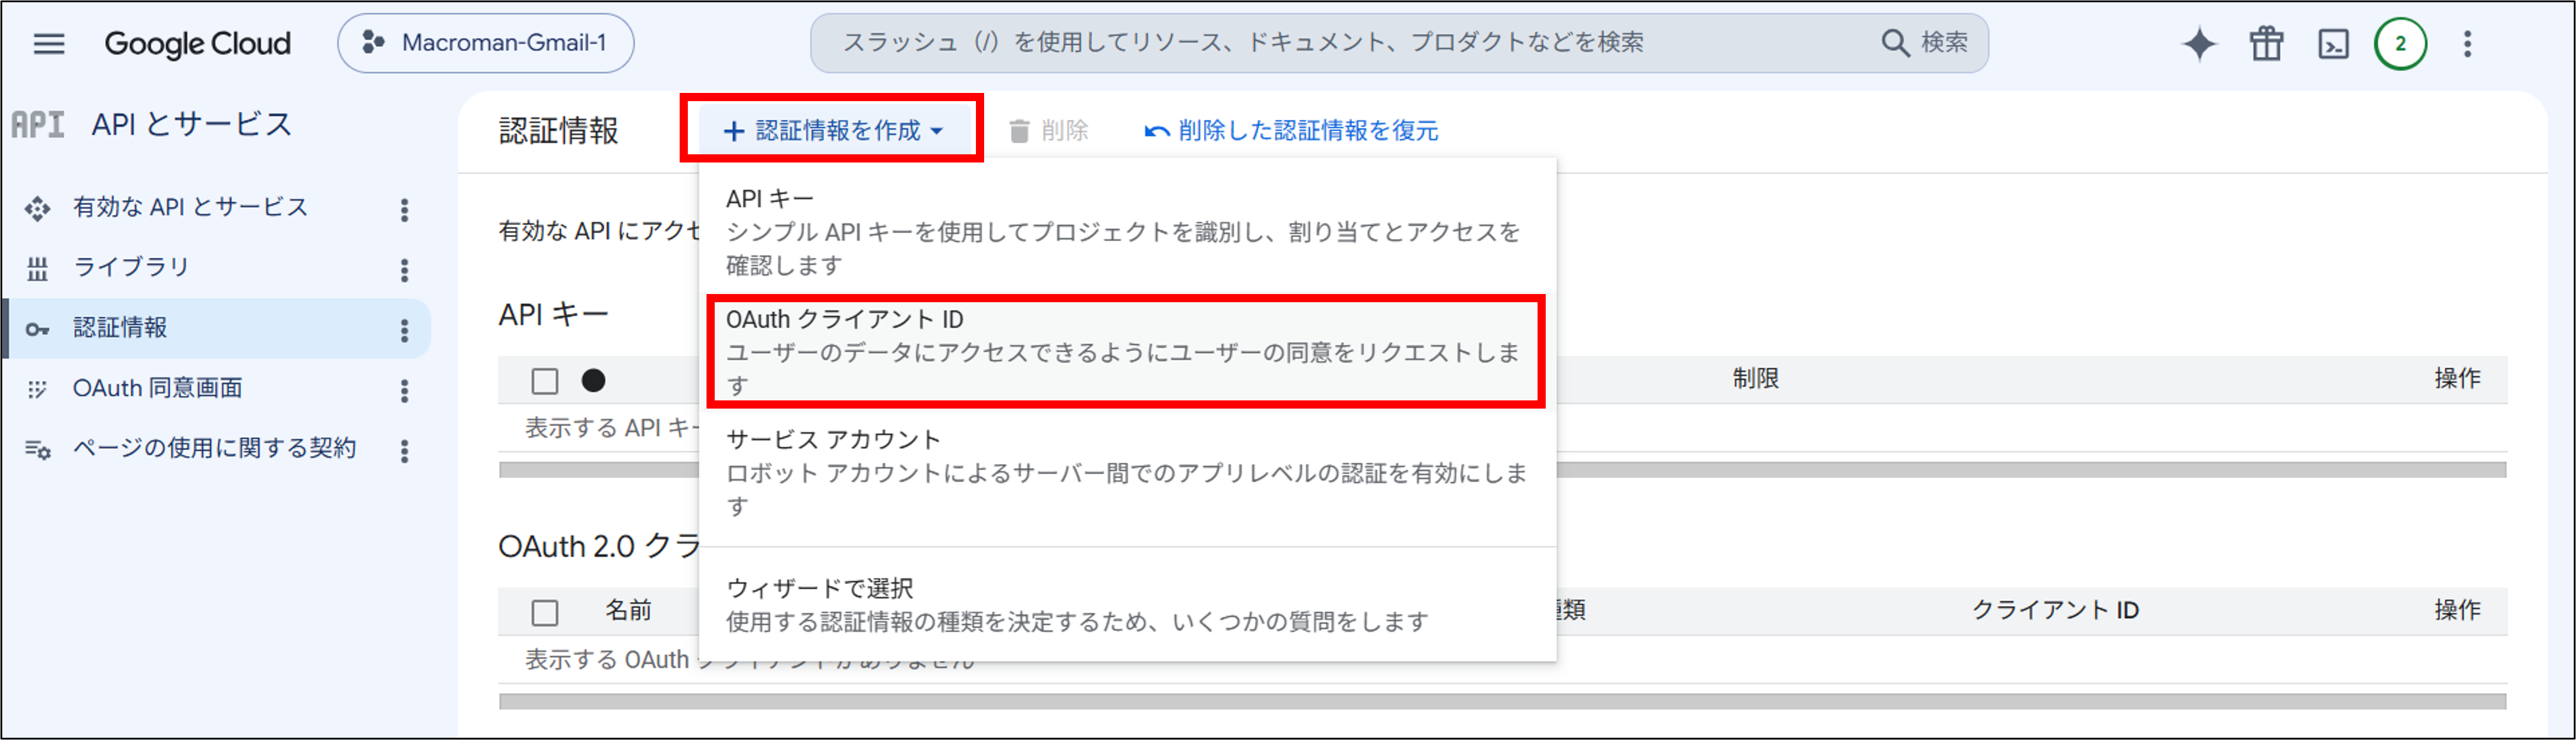Click the 名前 column header
Image resolution: width=2576 pixels, height=740 pixels.
tap(628, 610)
